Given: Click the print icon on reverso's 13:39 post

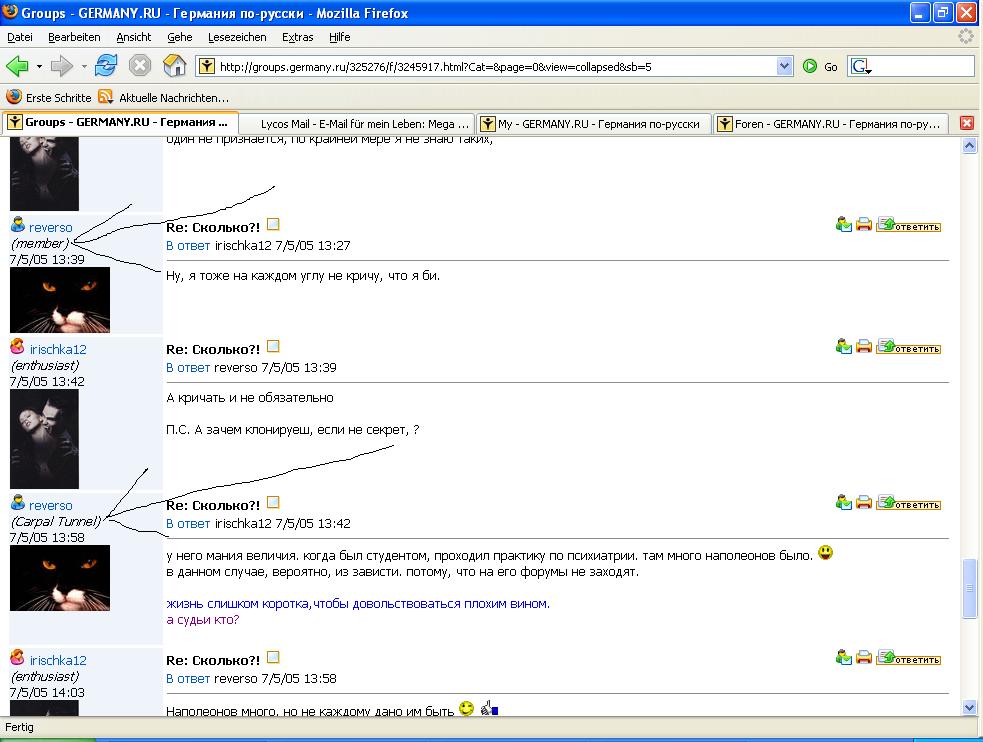Looking at the screenshot, I should 864,225.
